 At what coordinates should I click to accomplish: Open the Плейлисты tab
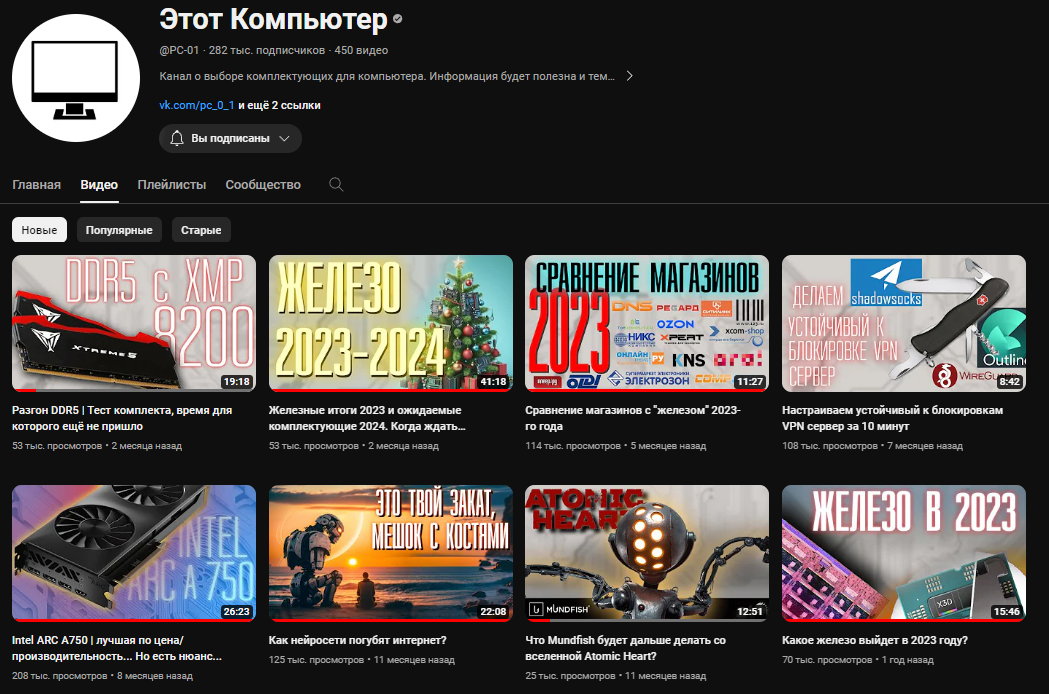click(172, 185)
